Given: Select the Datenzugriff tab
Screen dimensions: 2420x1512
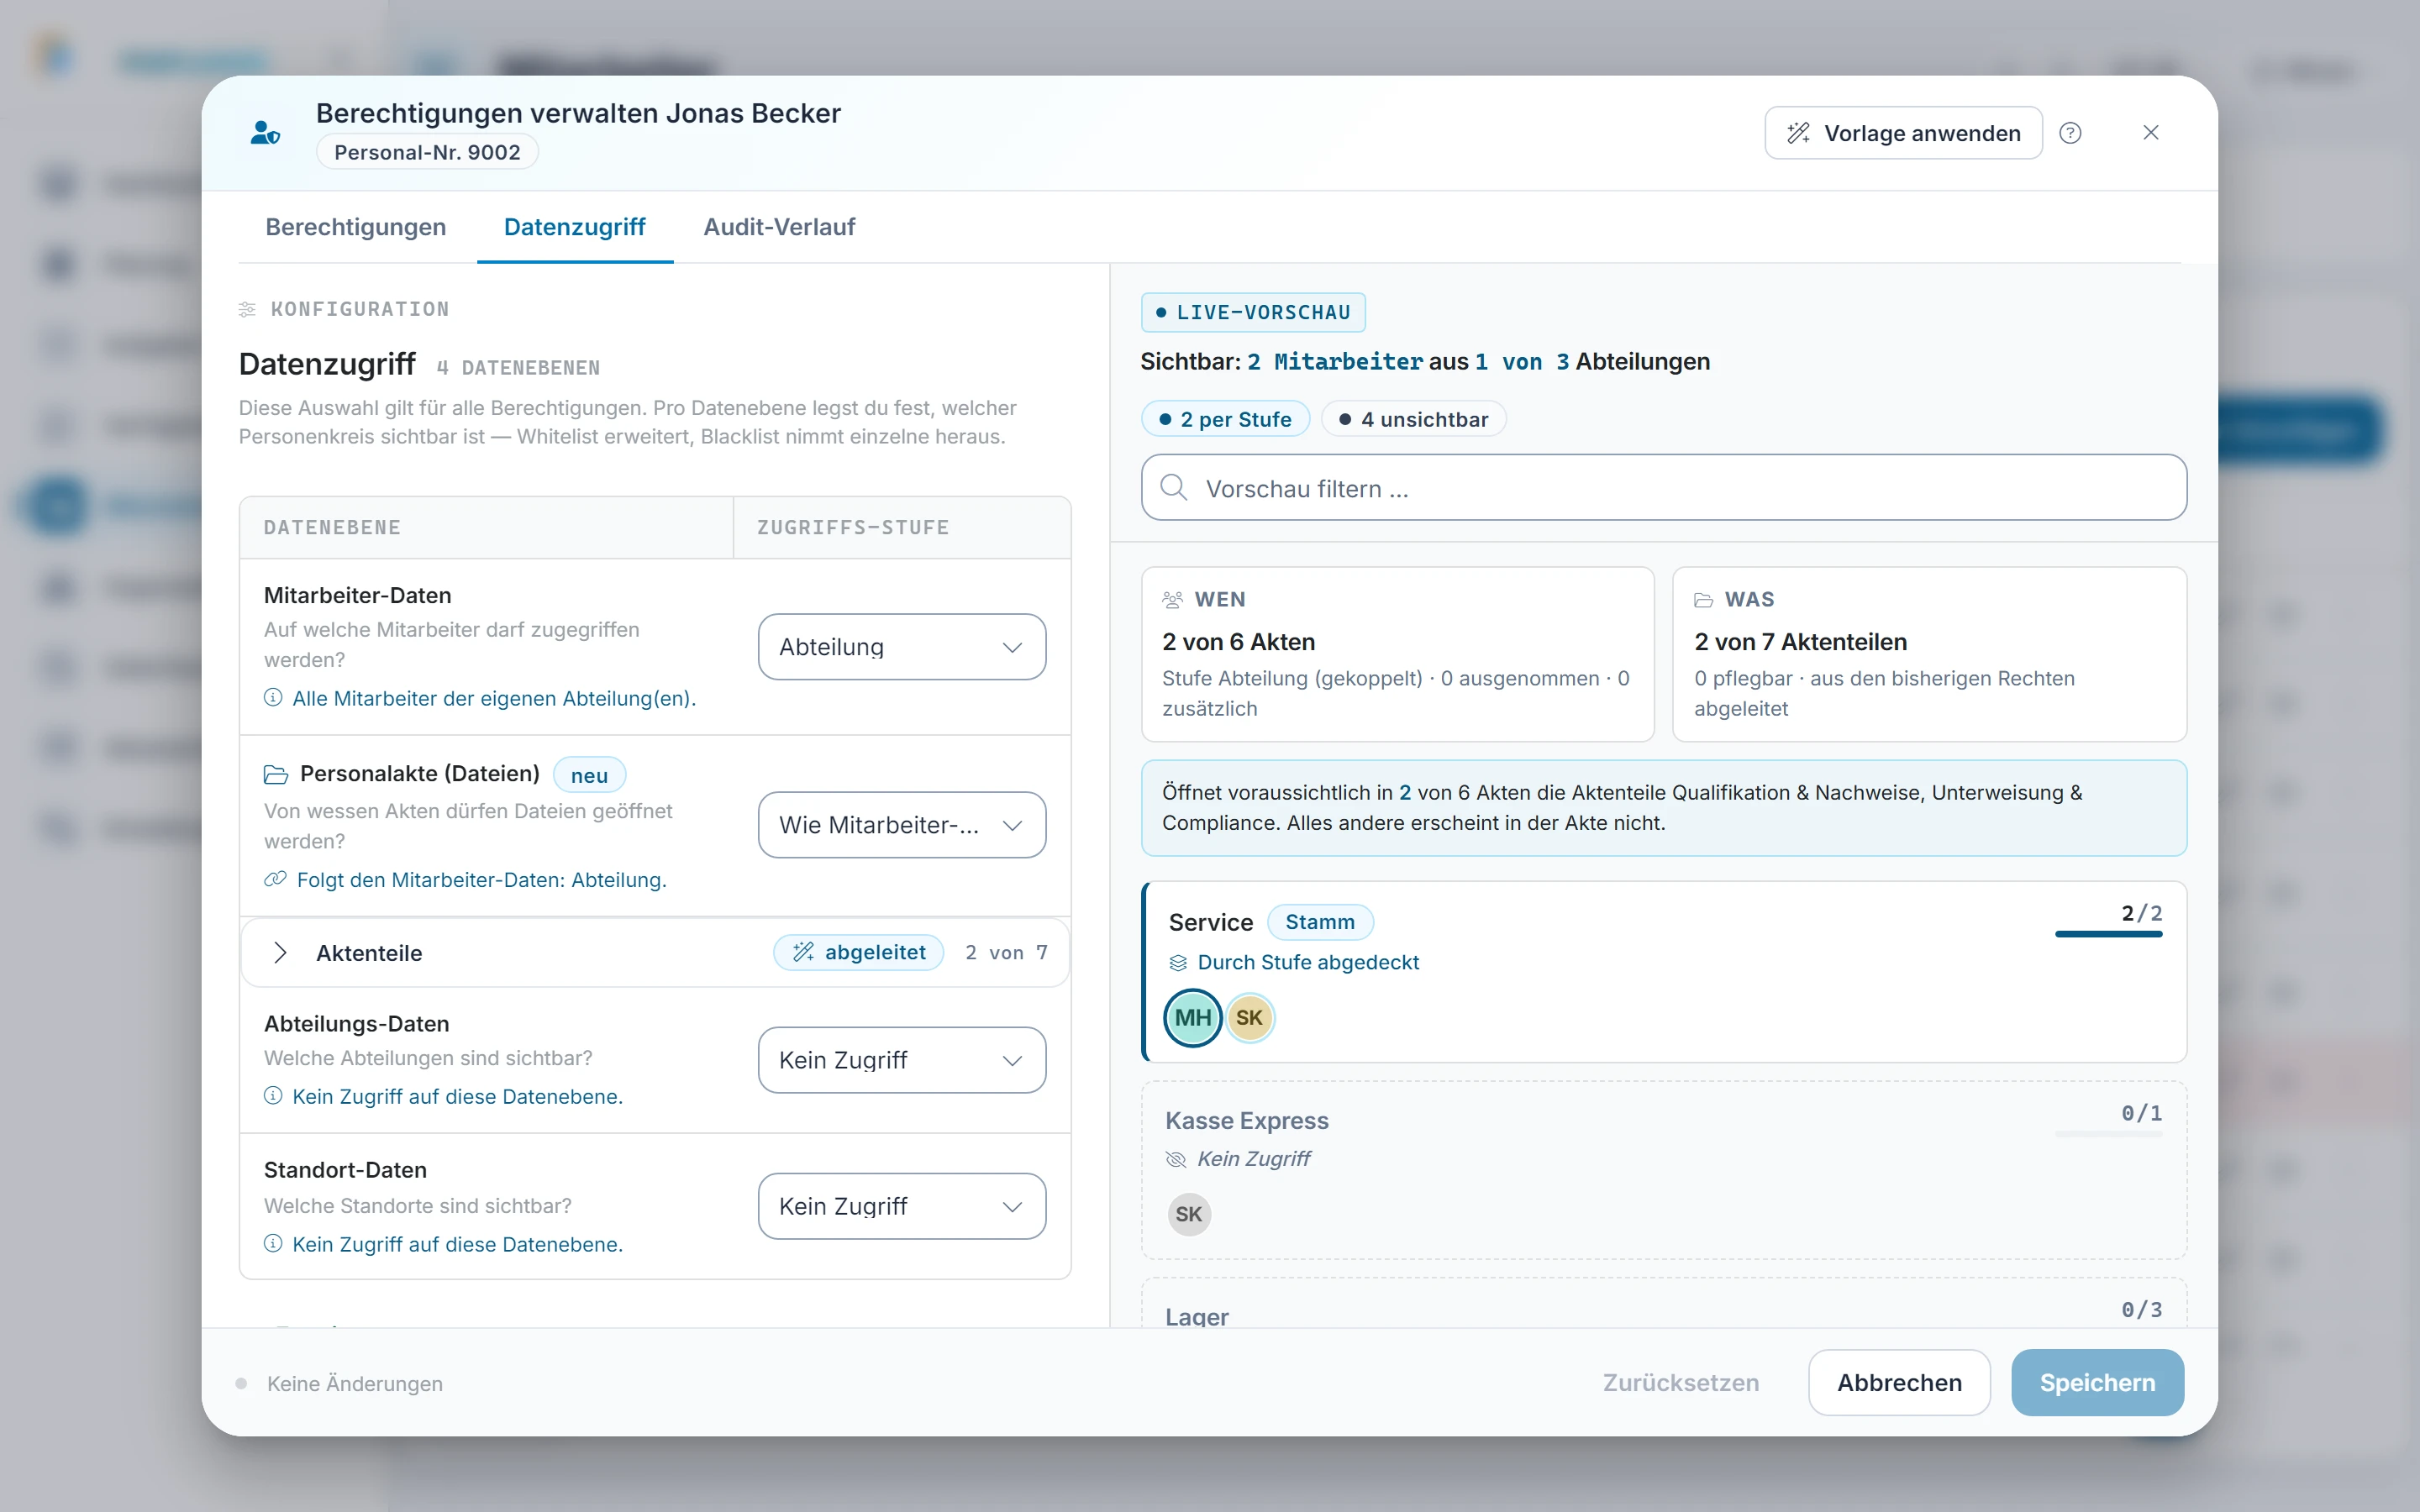Looking at the screenshot, I should coord(575,227).
